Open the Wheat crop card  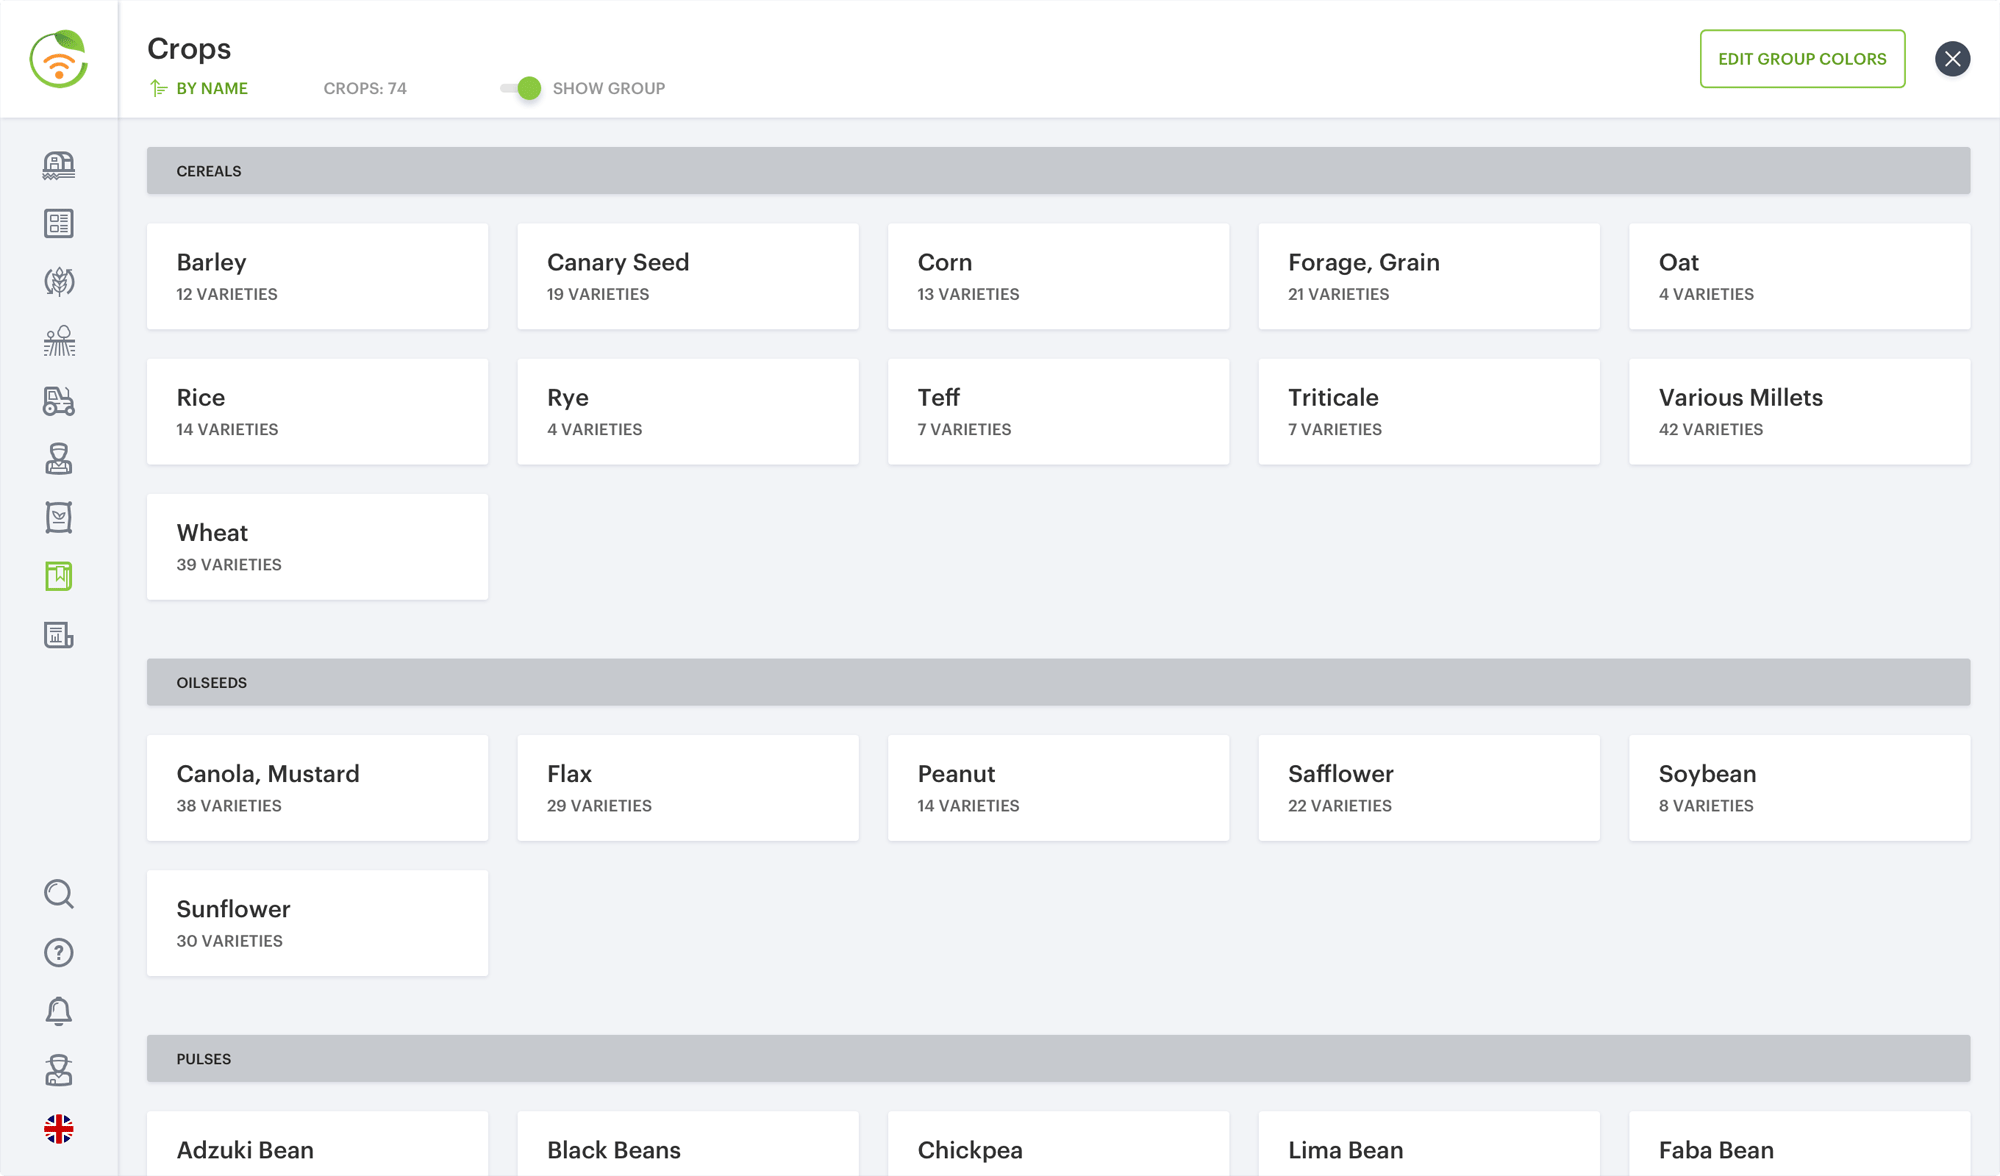tap(317, 547)
